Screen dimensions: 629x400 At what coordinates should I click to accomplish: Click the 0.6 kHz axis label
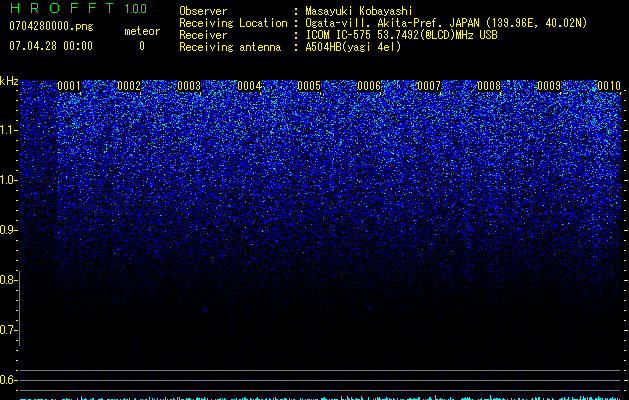point(7,380)
